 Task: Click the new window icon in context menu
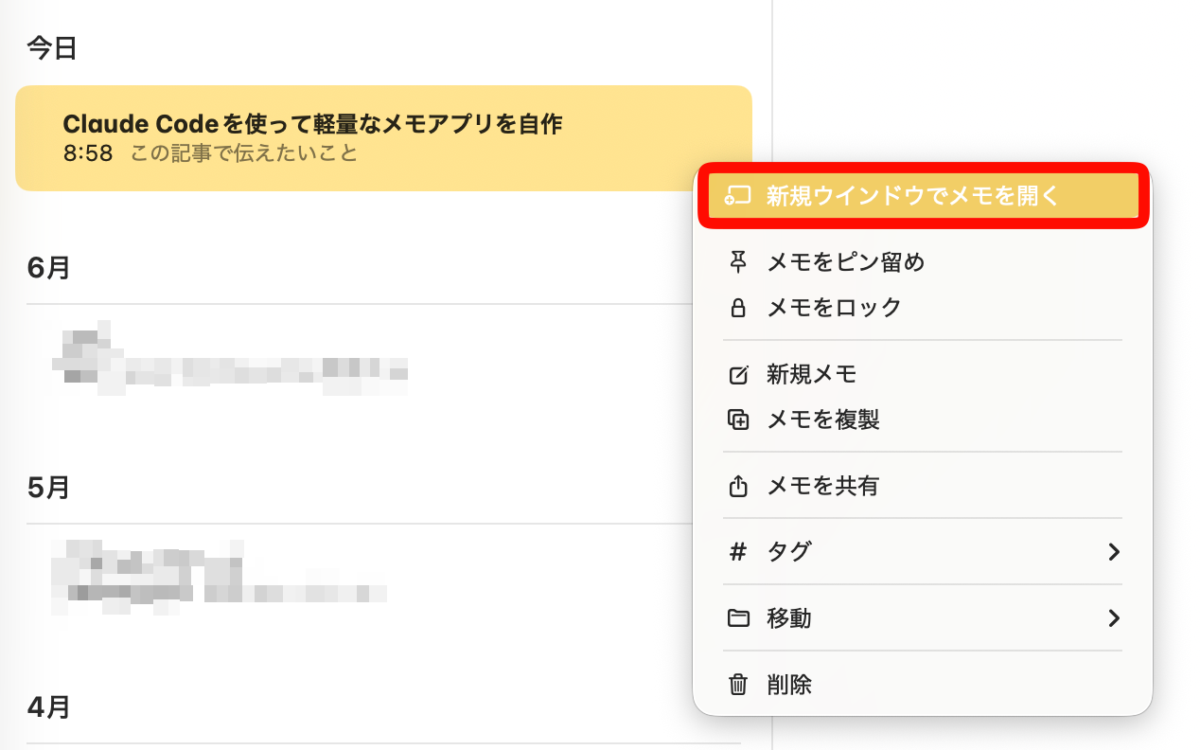pyautogui.click(x=738, y=195)
